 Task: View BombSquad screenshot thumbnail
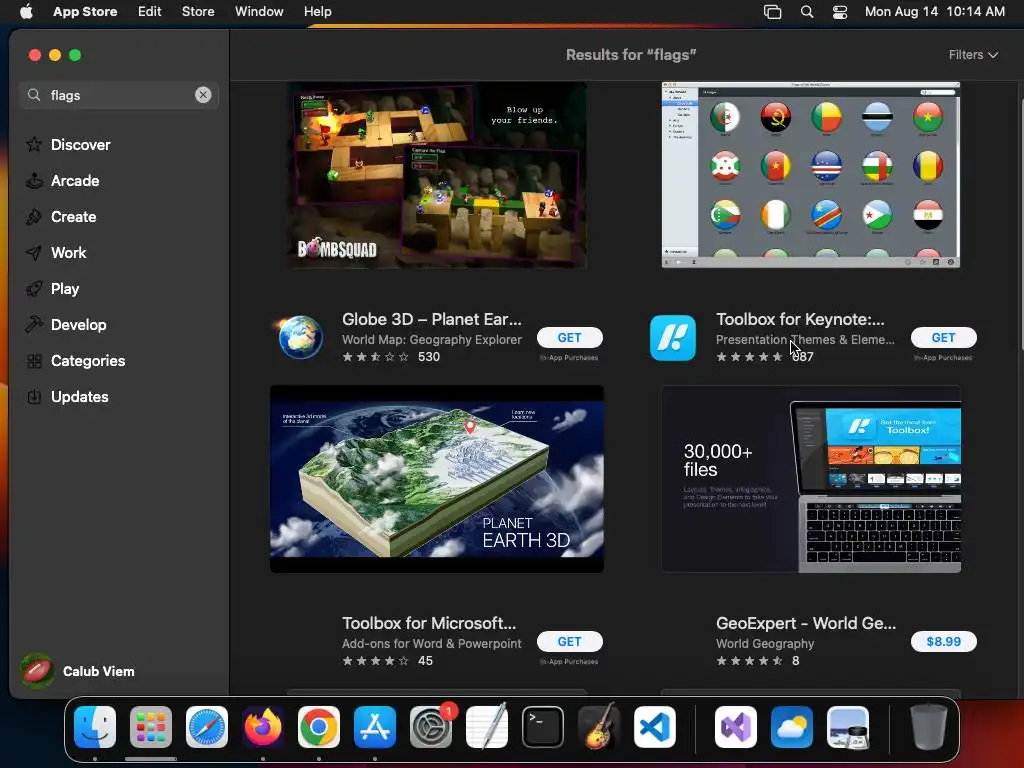pos(438,175)
